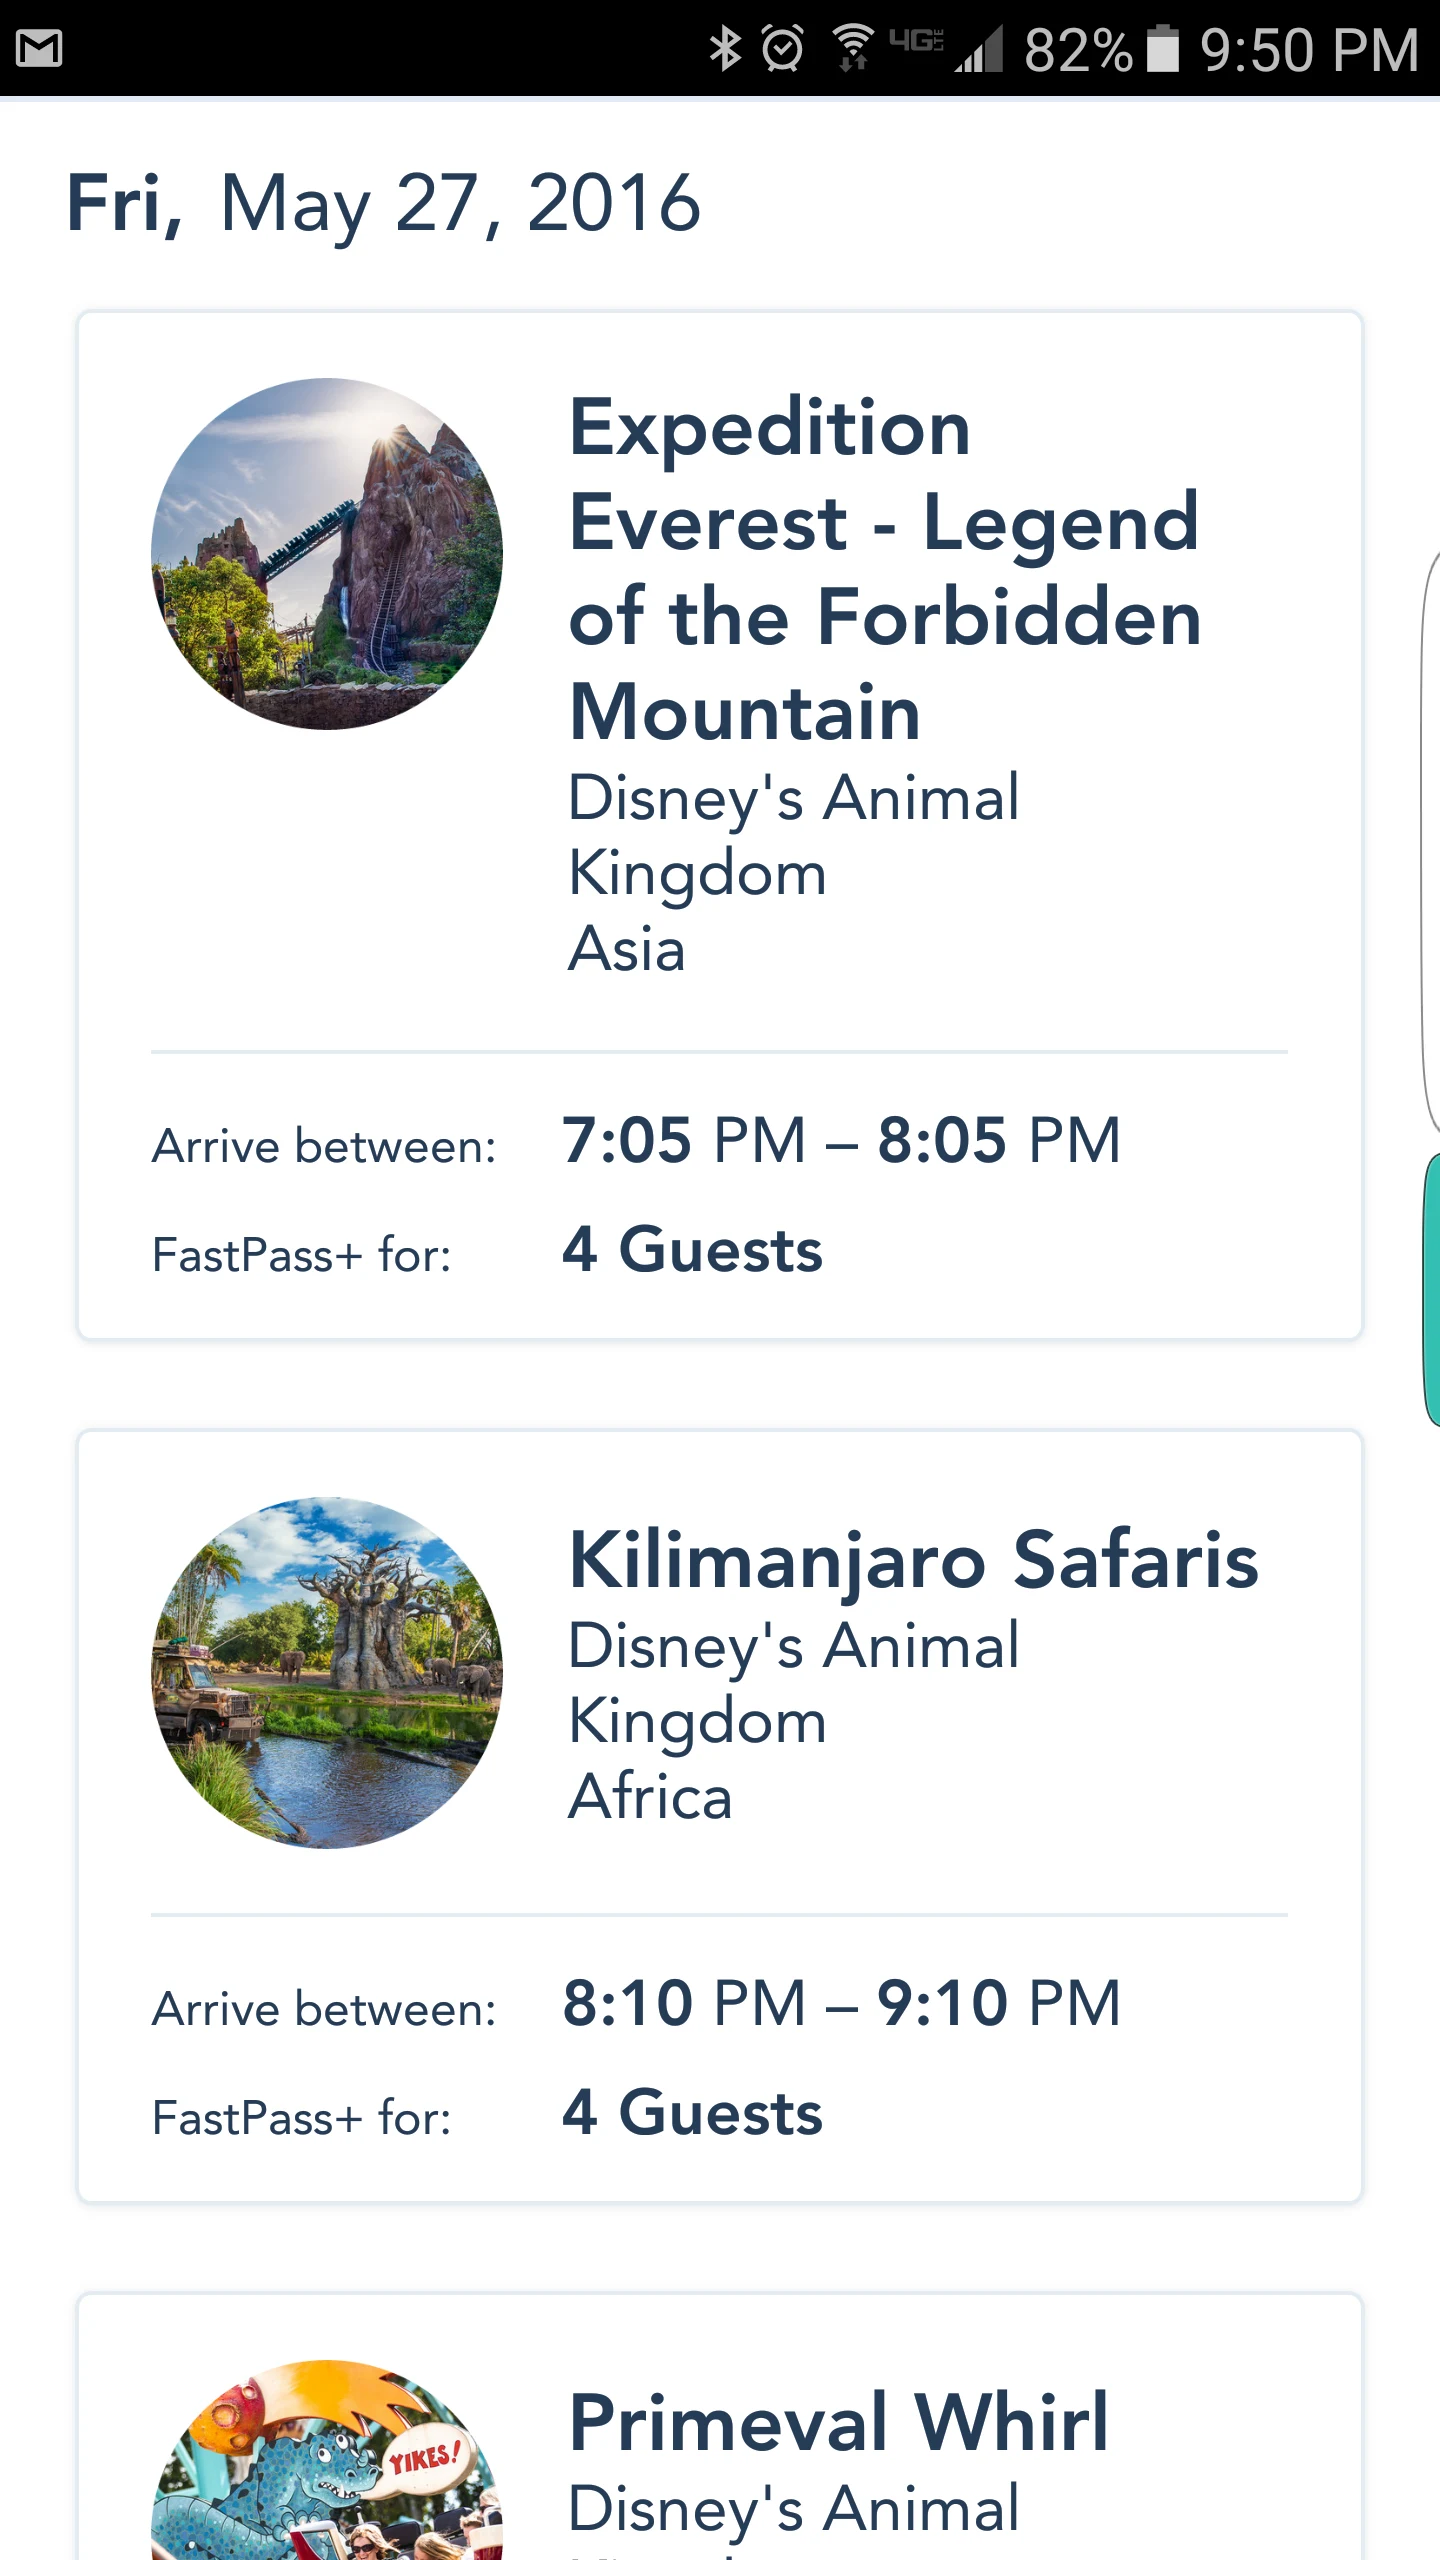Tap the 7:05 PM – 8:05 PM arrival window
The width and height of the screenshot is (1440, 2560).
pyautogui.click(x=841, y=1140)
